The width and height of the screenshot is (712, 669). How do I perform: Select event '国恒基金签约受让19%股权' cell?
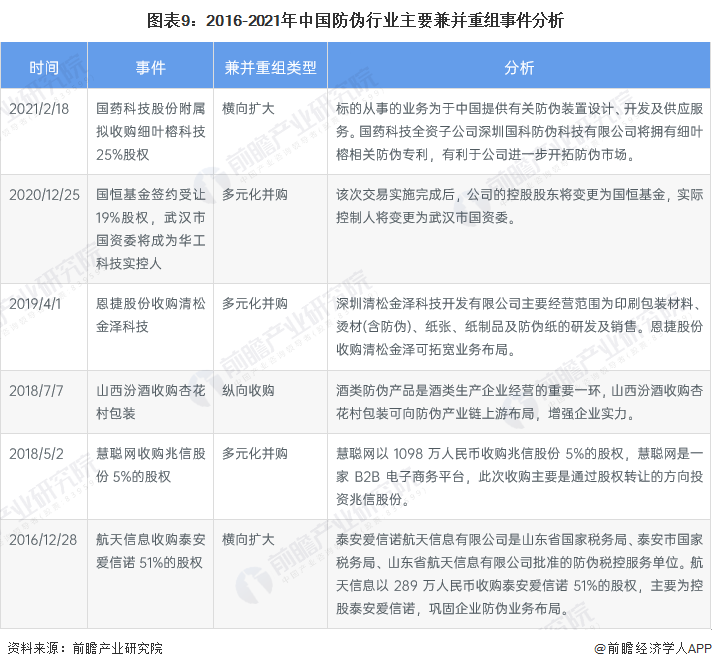pos(150,229)
